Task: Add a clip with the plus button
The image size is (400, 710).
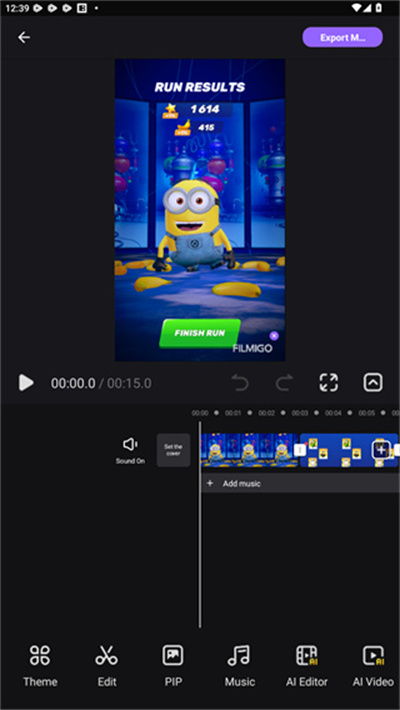Action: [x=381, y=450]
